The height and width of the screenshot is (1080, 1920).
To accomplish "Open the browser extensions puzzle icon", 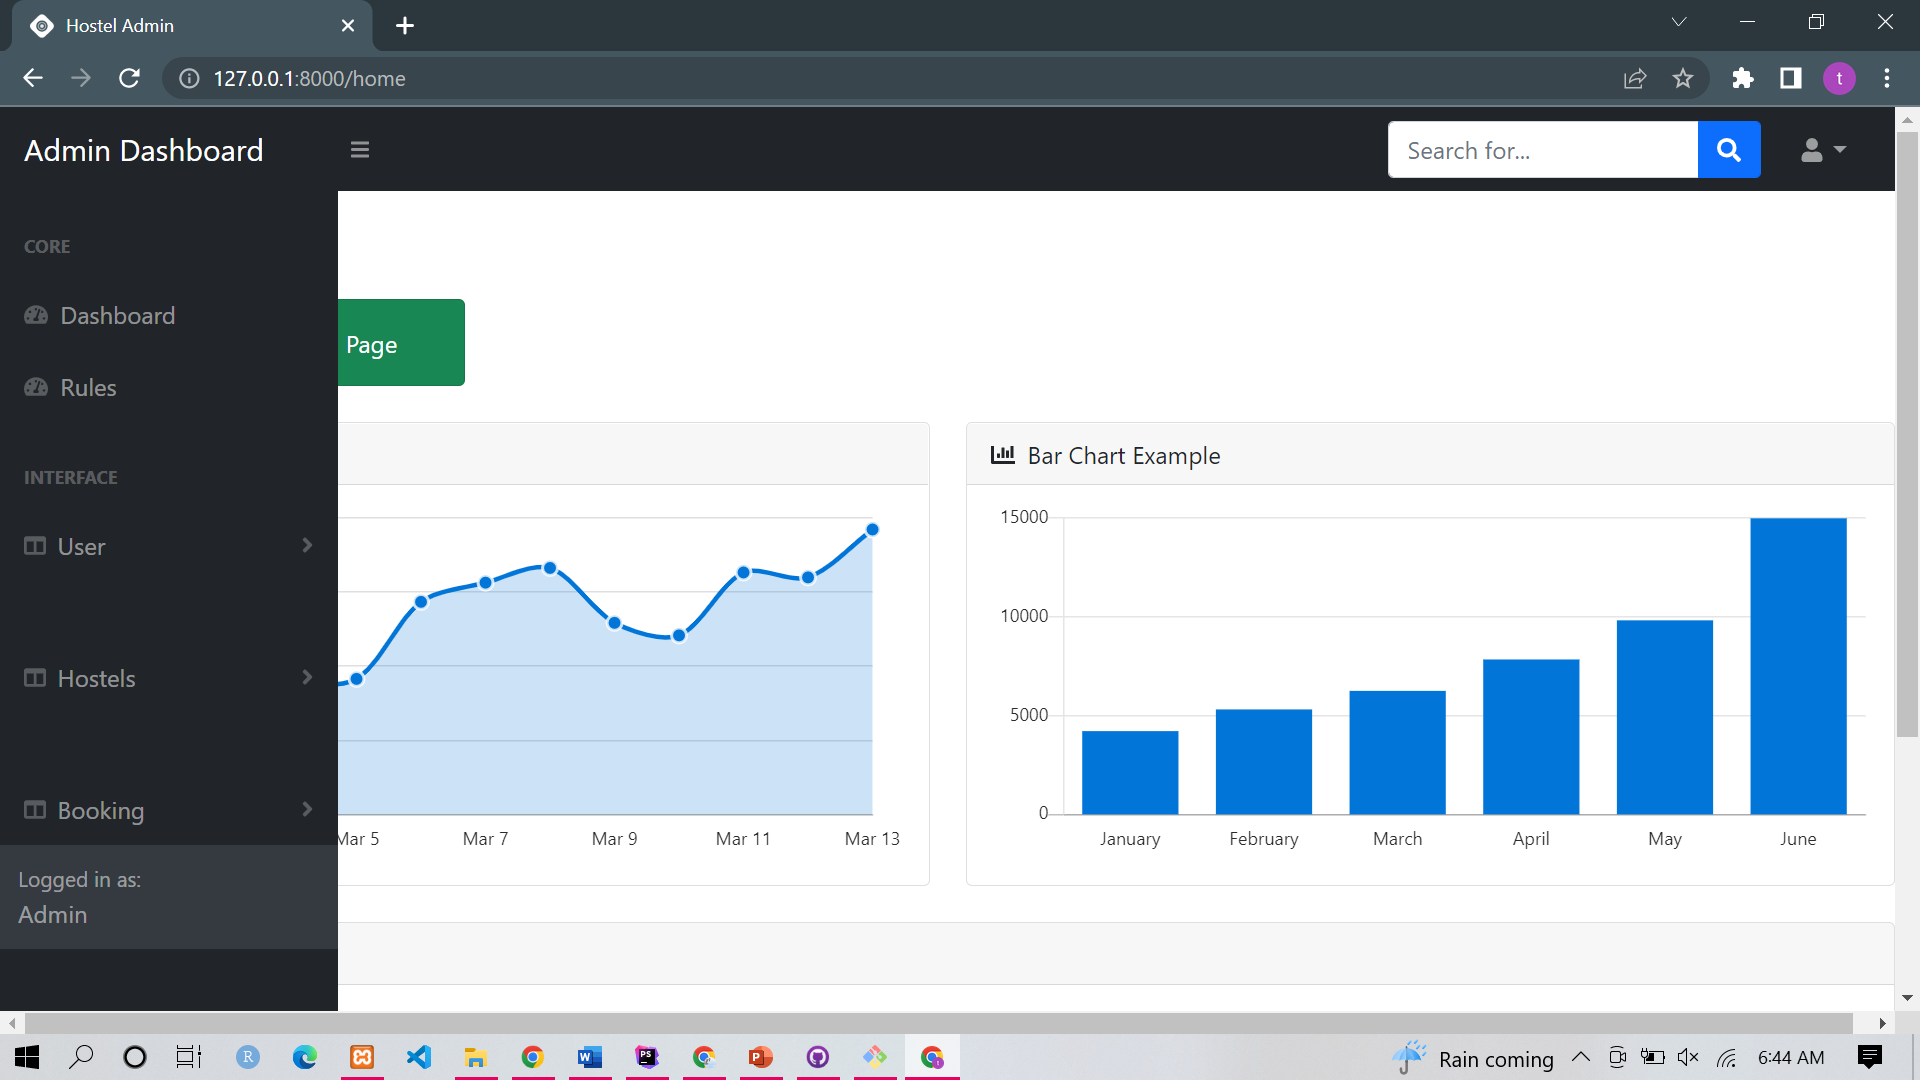I will click(1742, 78).
